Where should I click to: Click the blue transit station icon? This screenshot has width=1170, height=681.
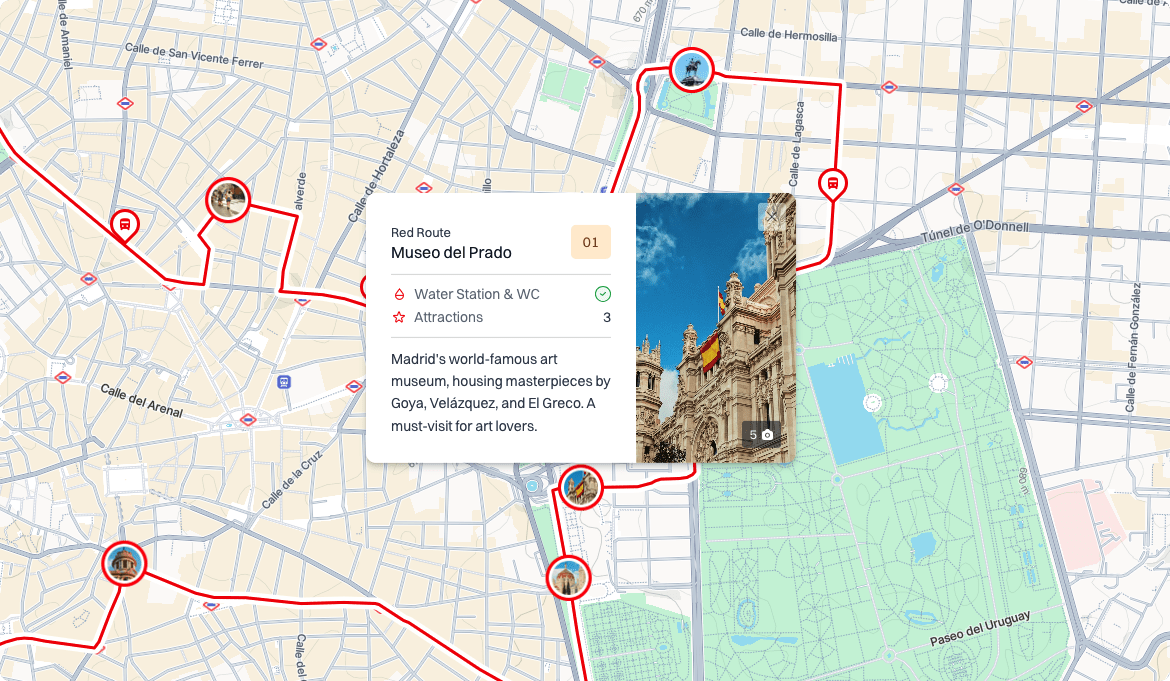click(x=284, y=382)
